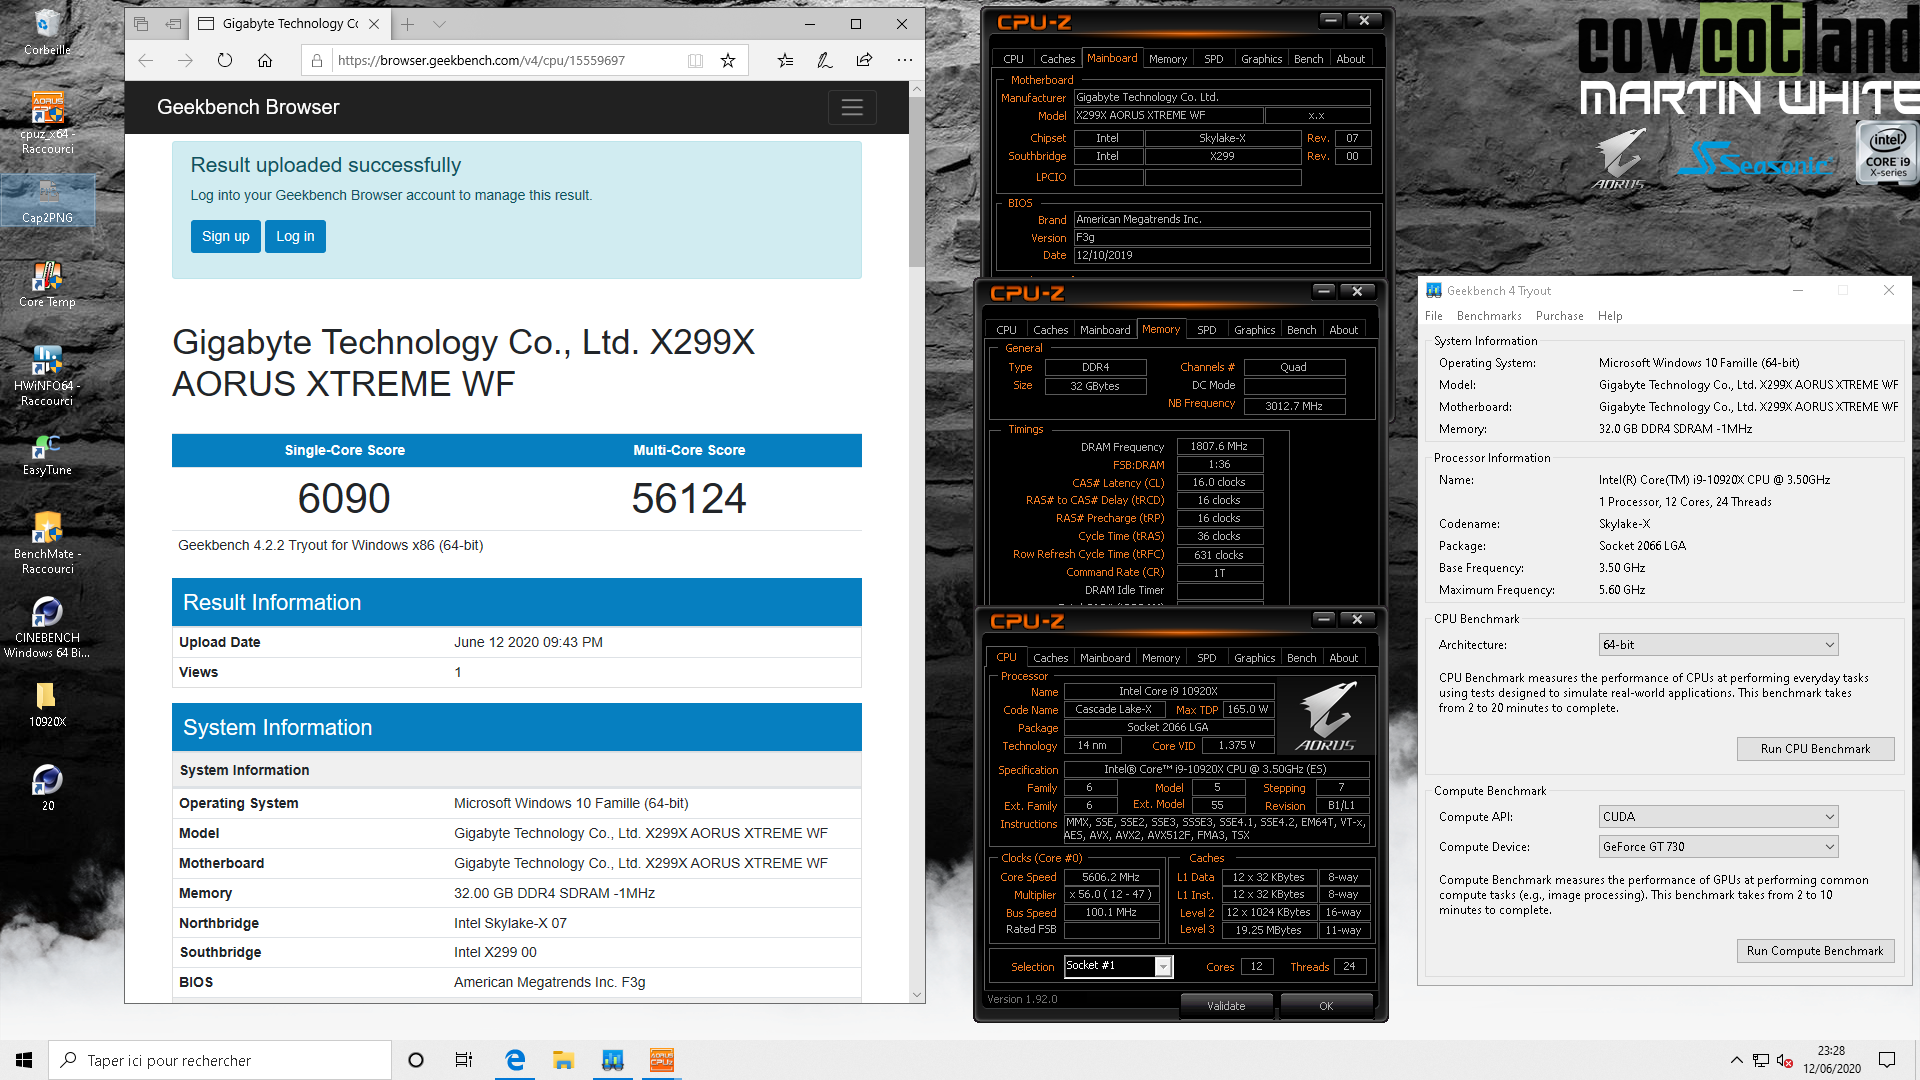The image size is (1920, 1080).
Task: Open cpuz_x64 desktop shortcut
Action: tap(47, 124)
